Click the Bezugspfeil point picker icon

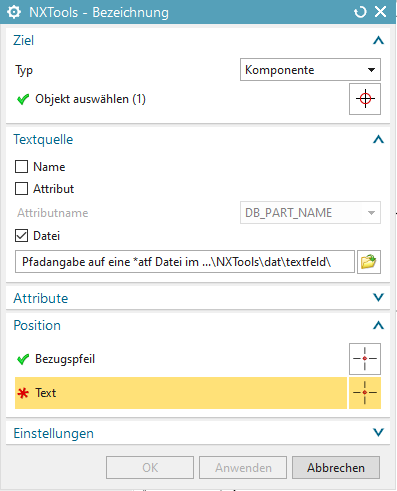tap(365, 359)
